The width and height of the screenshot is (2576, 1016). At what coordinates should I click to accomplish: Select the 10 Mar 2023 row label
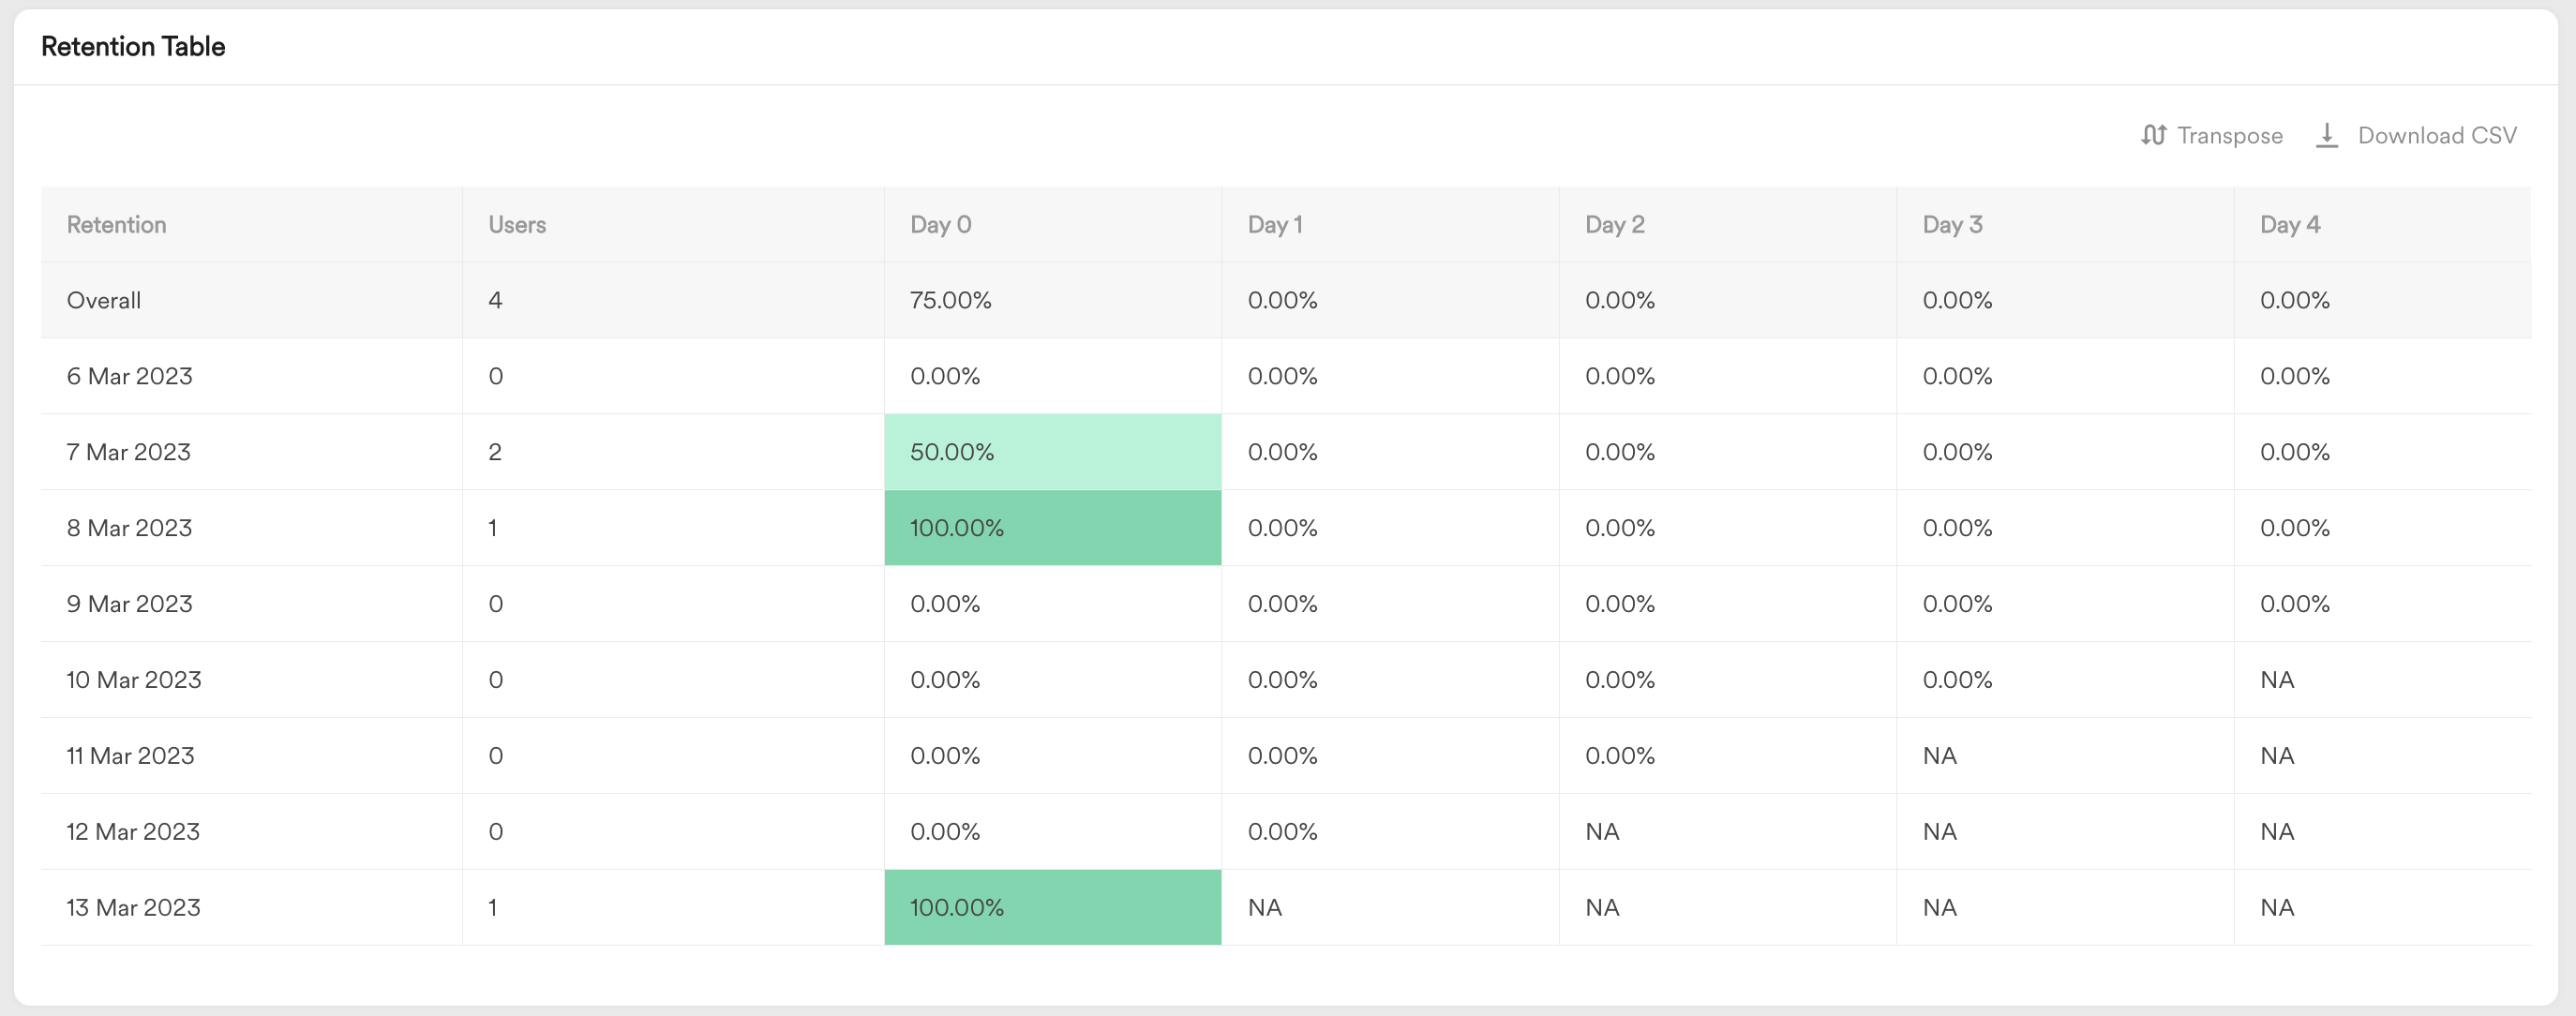[x=134, y=680]
